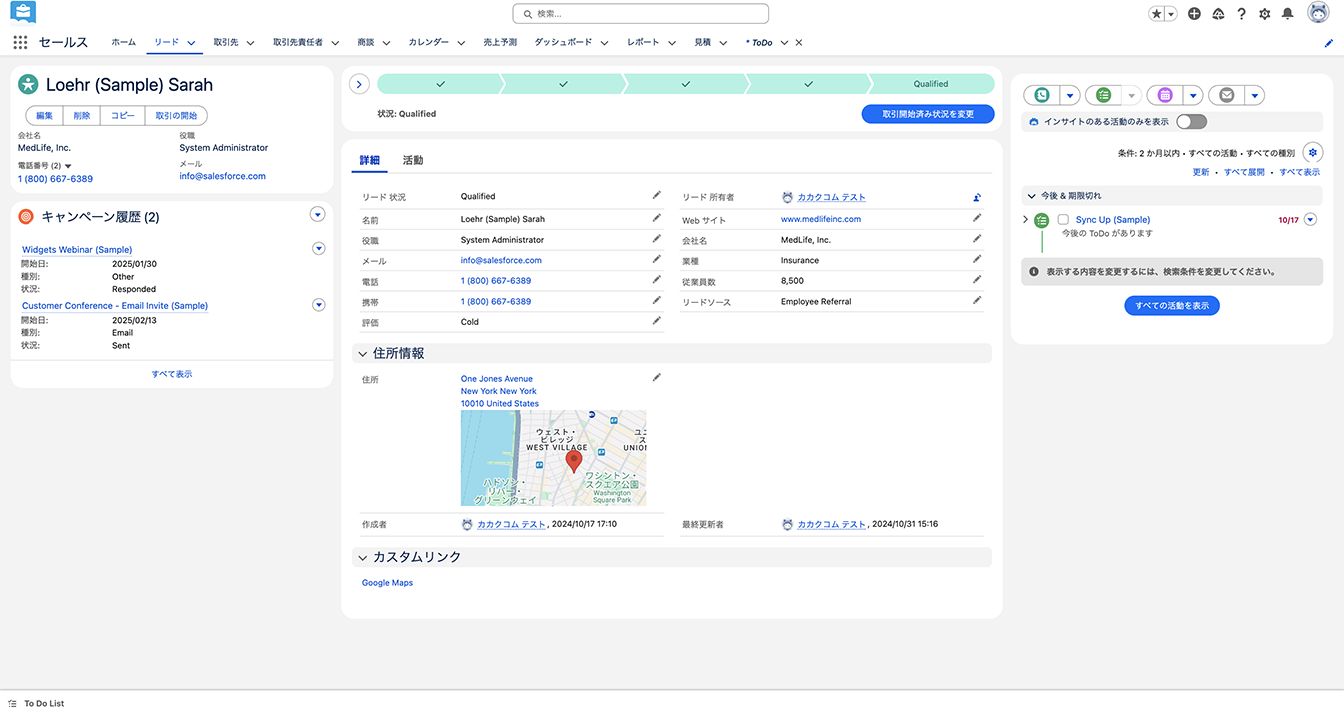
Task: Click the change lead owner icon
Action: (977, 197)
